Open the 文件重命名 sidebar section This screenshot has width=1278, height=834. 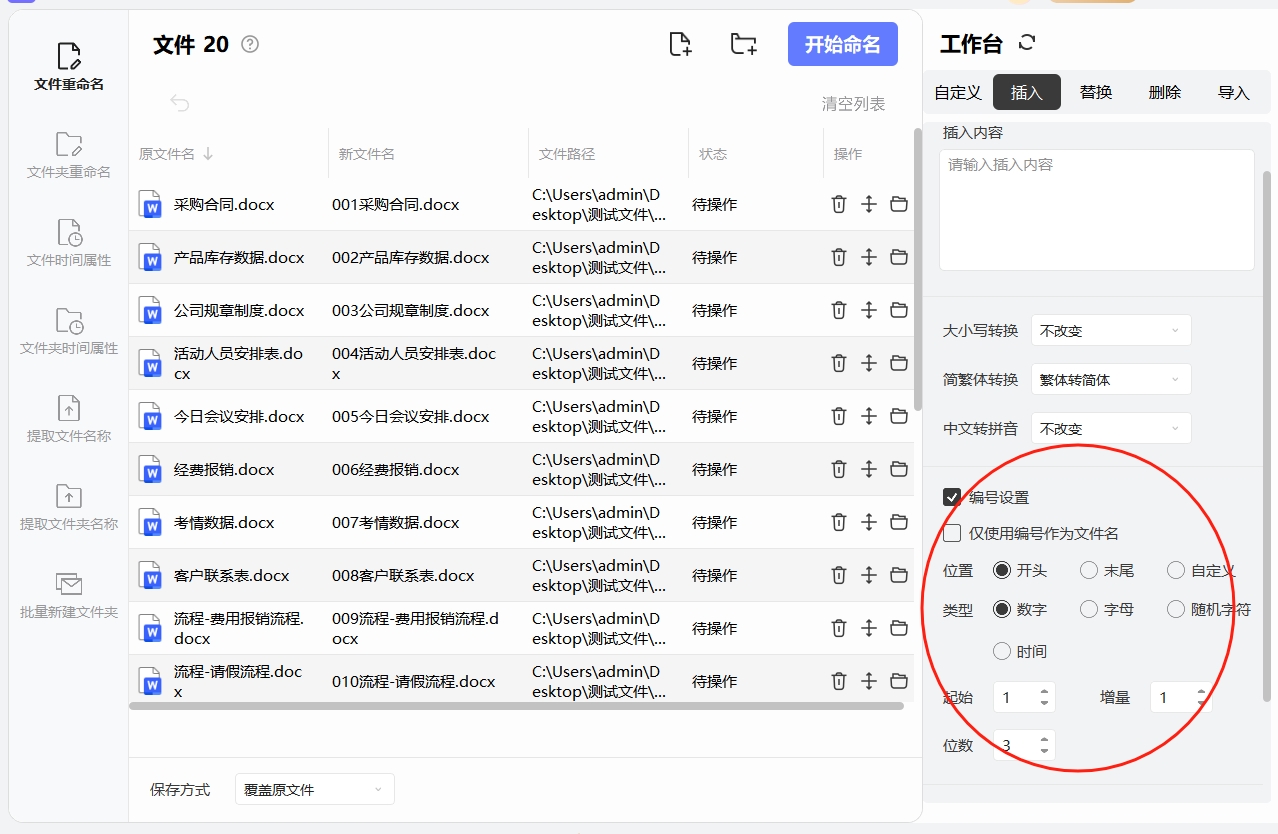click(x=69, y=68)
